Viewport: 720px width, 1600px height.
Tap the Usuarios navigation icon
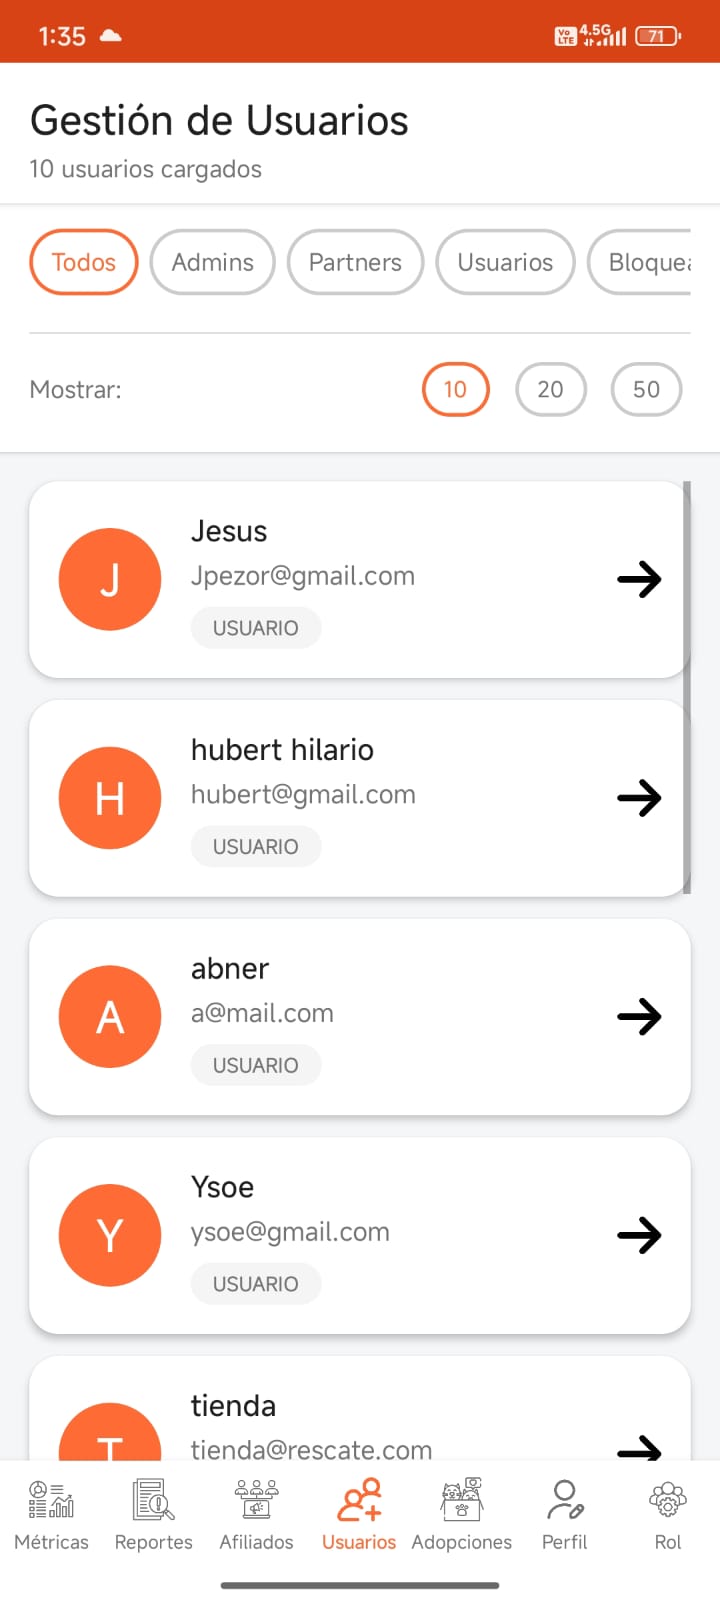click(x=359, y=1500)
